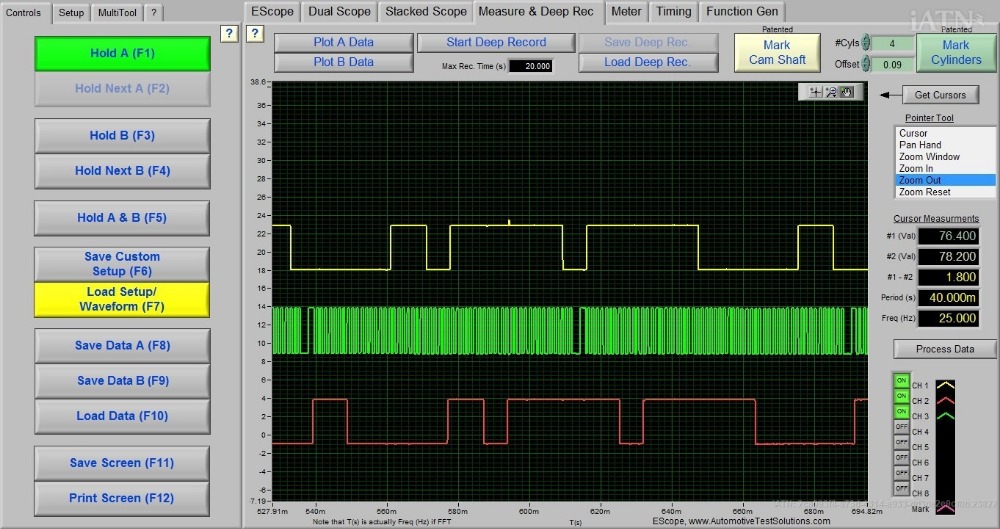This screenshot has width=1000, height=529.
Task: Turn off channel CH 1
Action: (901, 381)
